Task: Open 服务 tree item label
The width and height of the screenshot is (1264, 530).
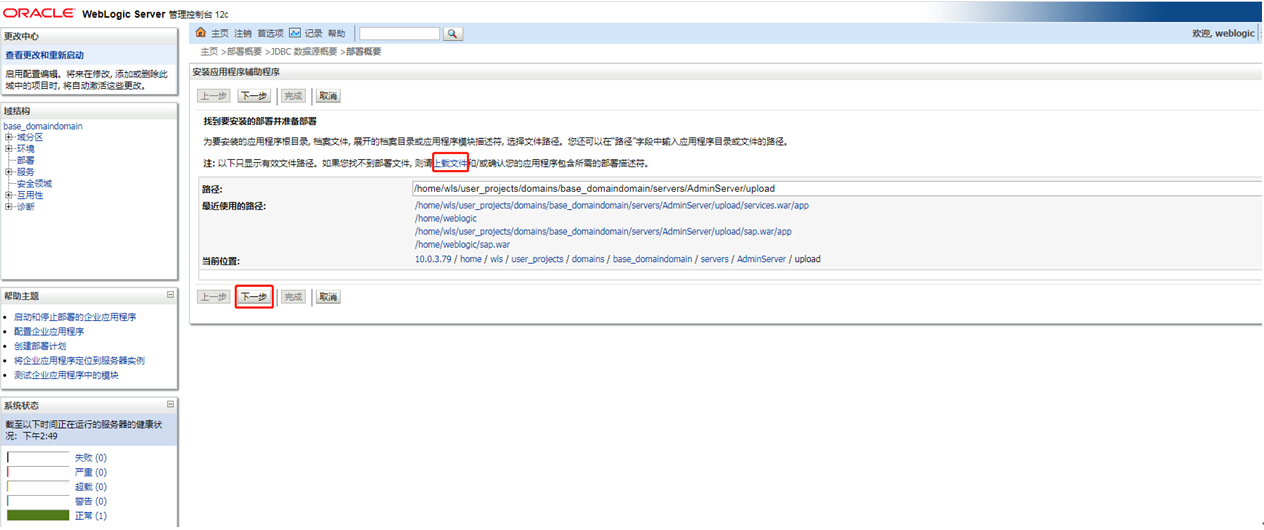Action: point(26,172)
